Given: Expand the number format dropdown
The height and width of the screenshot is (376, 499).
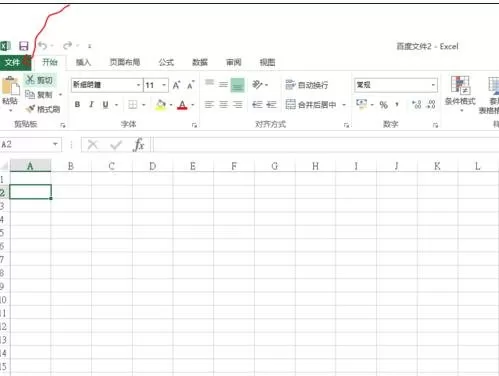Looking at the screenshot, I should coord(433,85).
